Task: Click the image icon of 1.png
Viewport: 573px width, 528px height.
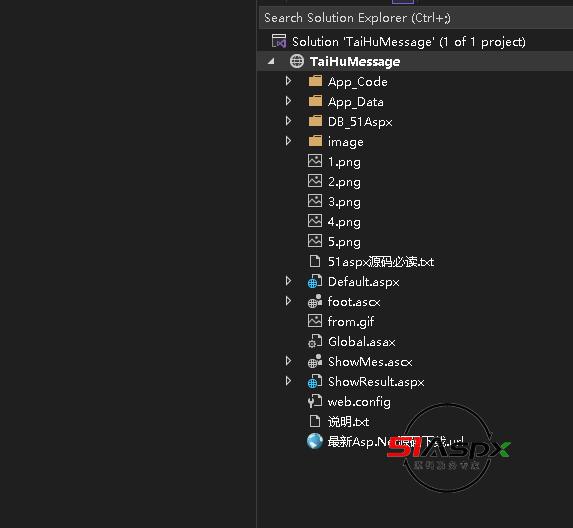Action: (315, 161)
